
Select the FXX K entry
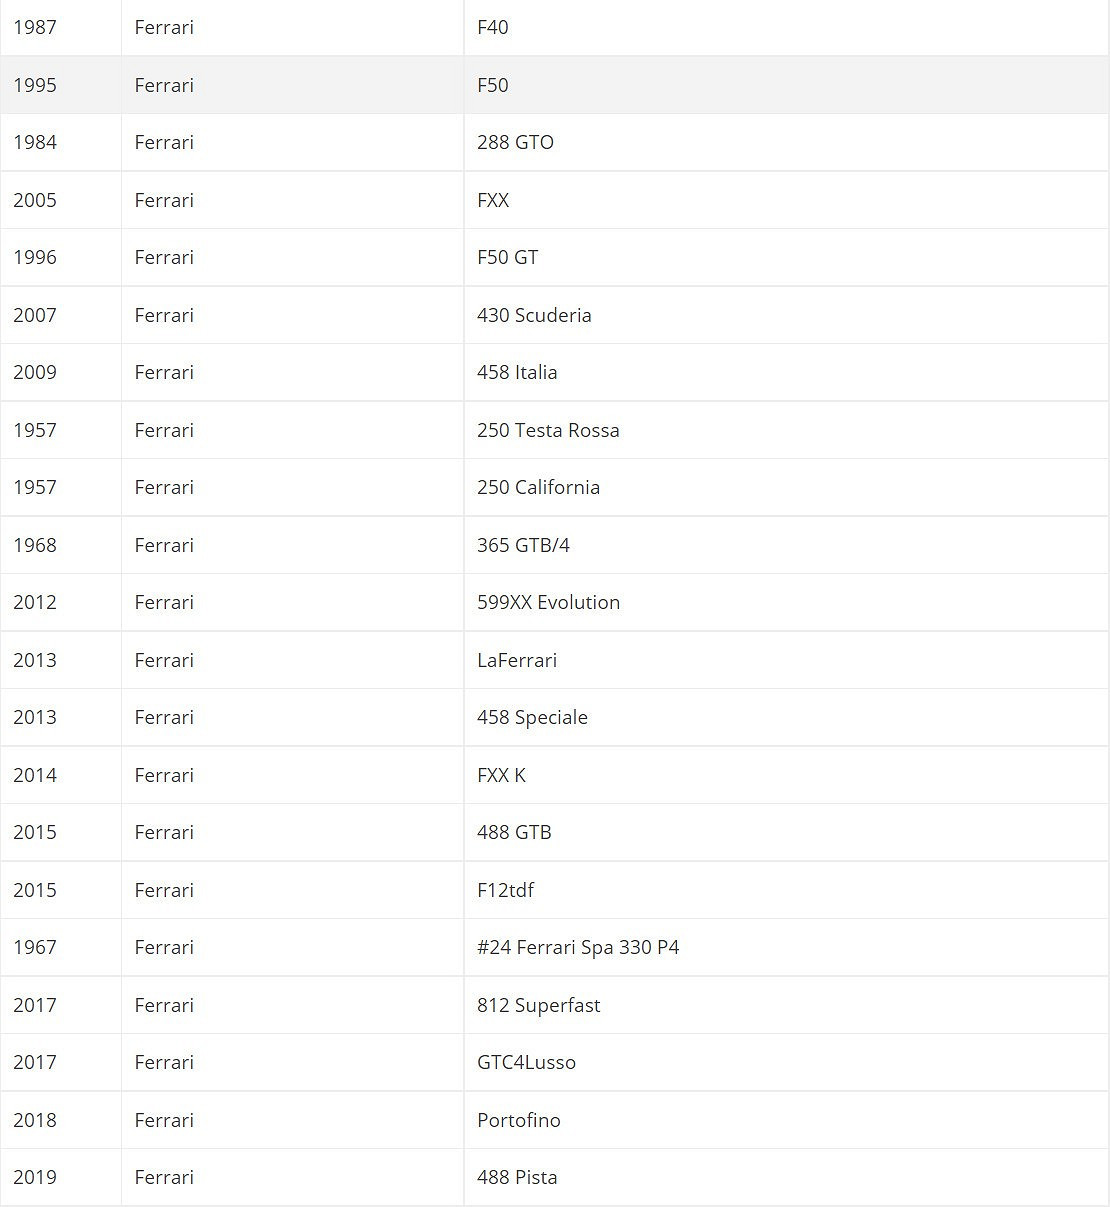(x=501, y=775)
